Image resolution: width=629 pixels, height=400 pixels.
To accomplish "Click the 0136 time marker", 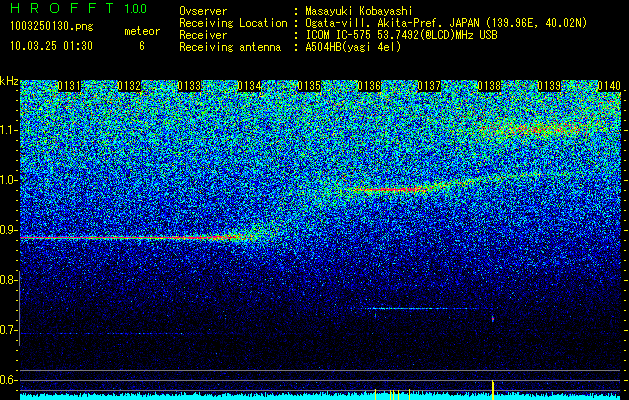I will 369,86.
